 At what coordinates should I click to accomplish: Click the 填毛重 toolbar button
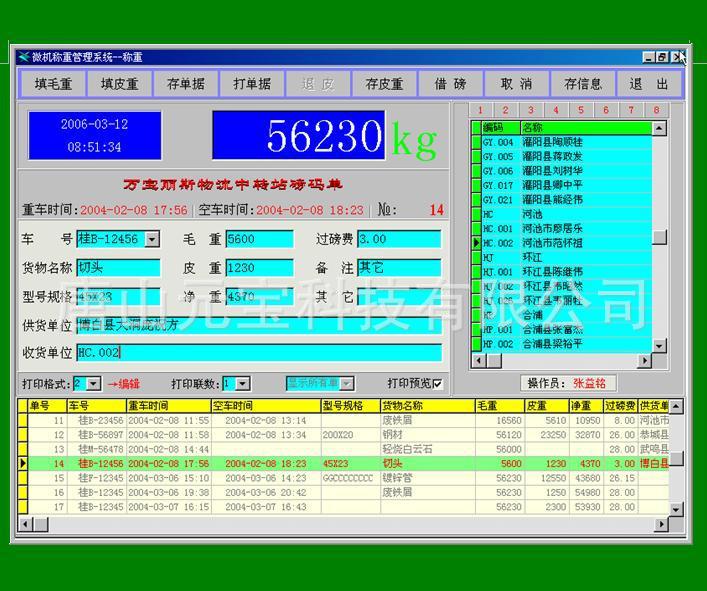pos(53,84)
